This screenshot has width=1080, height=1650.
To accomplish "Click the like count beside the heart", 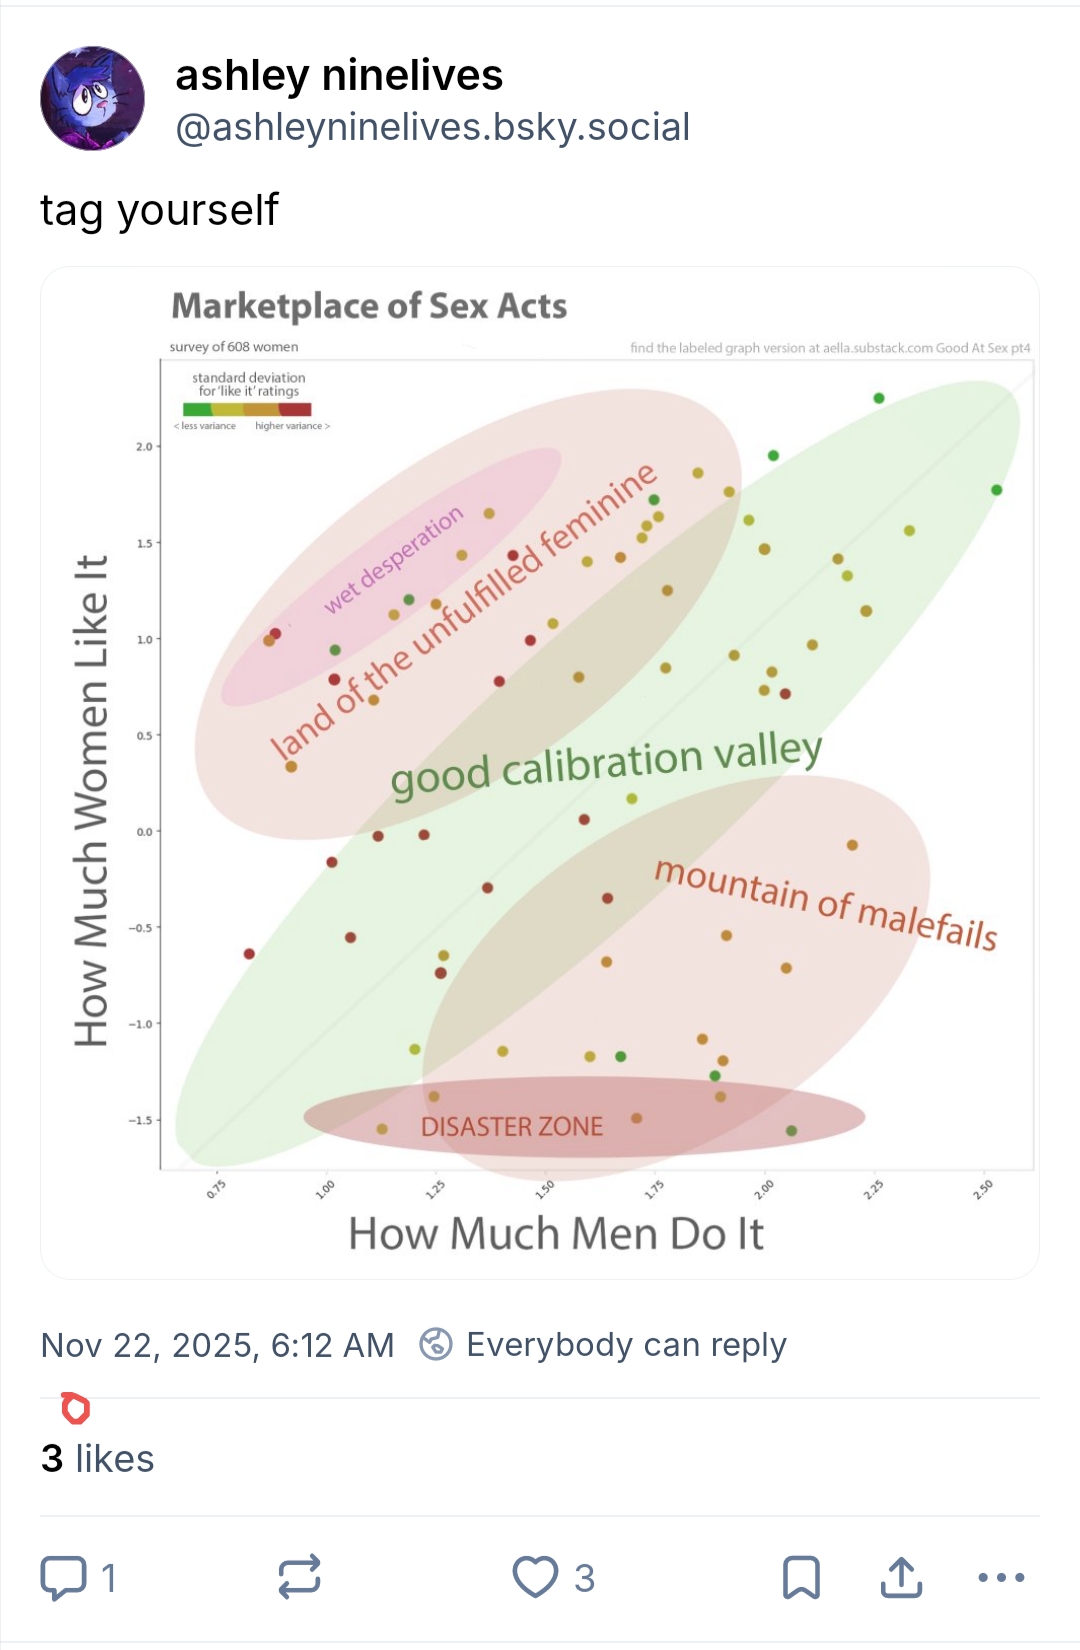I will pos(585,1578).
